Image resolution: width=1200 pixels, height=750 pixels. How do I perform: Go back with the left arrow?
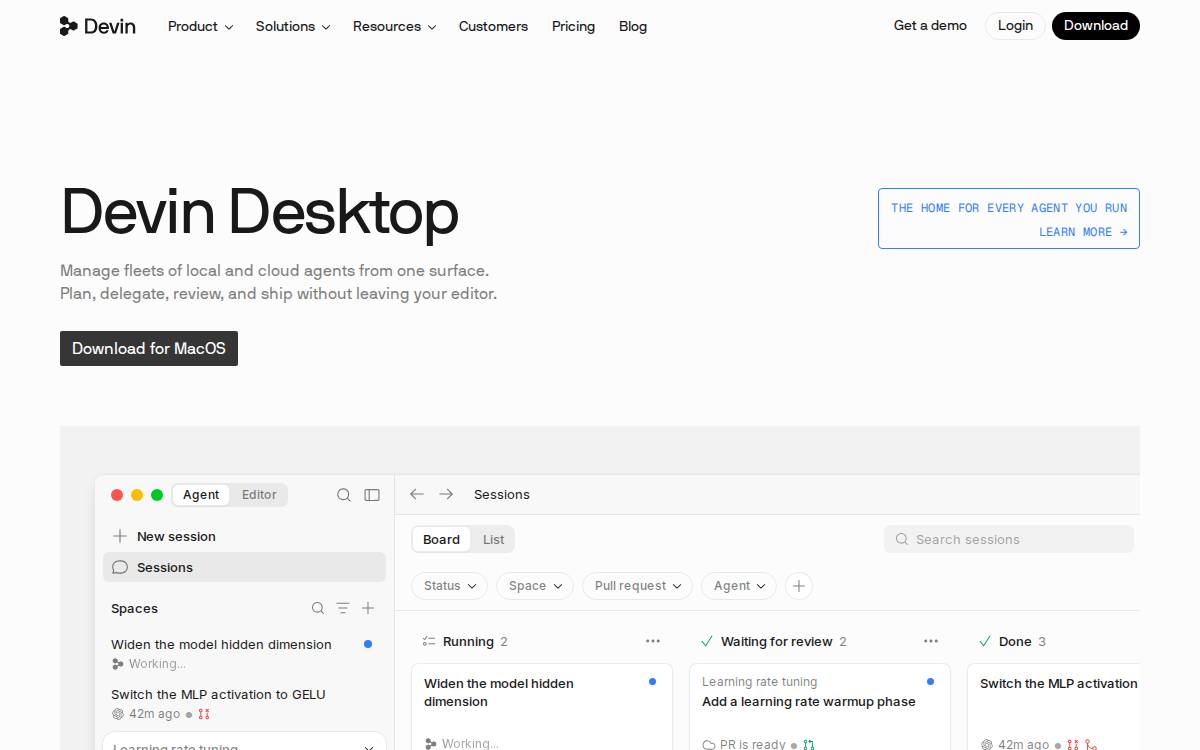tap(417, 495)
